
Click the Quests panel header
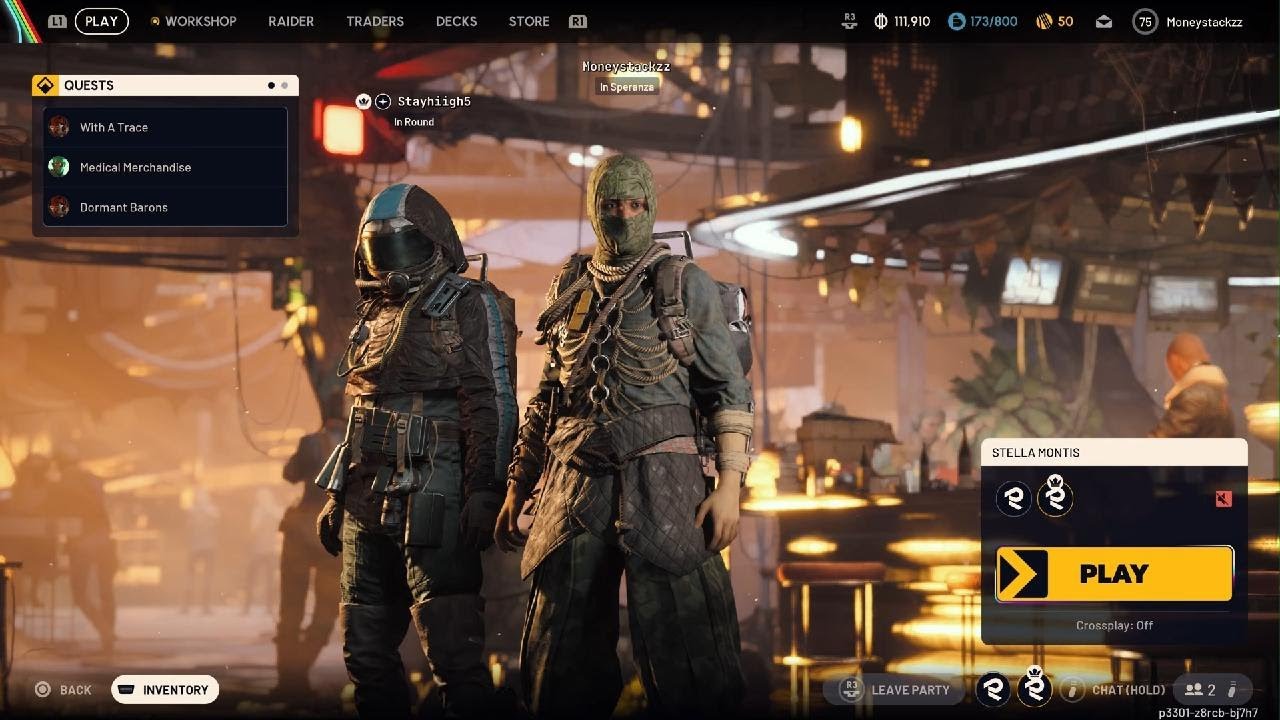(x=165, y=85)
